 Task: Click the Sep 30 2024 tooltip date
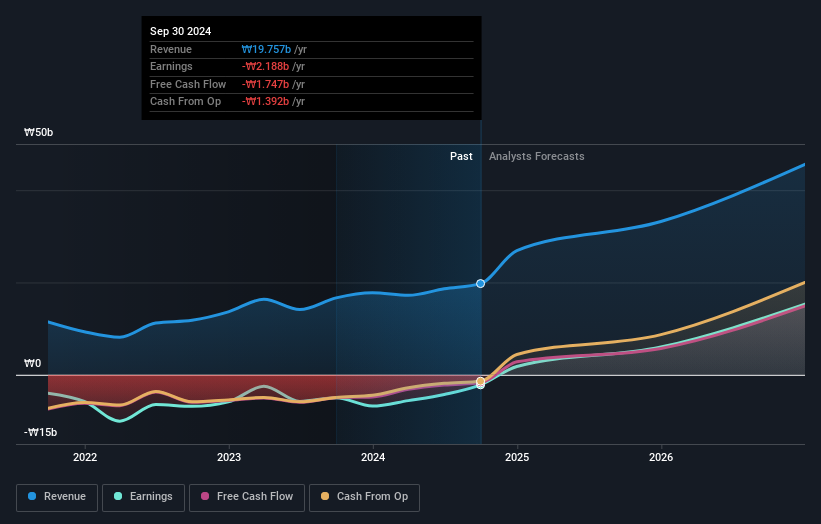(181, 31)
